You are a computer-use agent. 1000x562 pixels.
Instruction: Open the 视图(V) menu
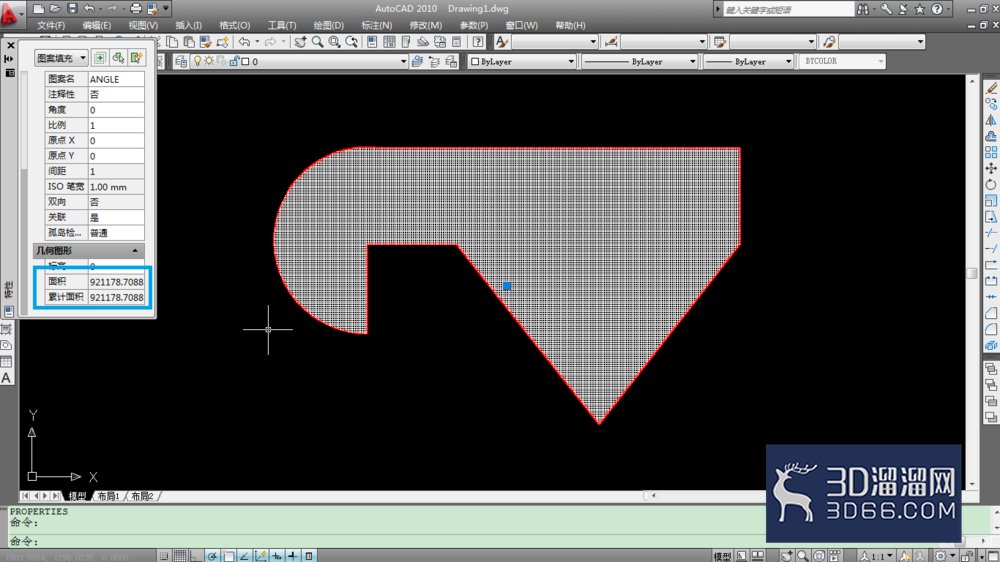pyautogui.click(x=143, y=26)
